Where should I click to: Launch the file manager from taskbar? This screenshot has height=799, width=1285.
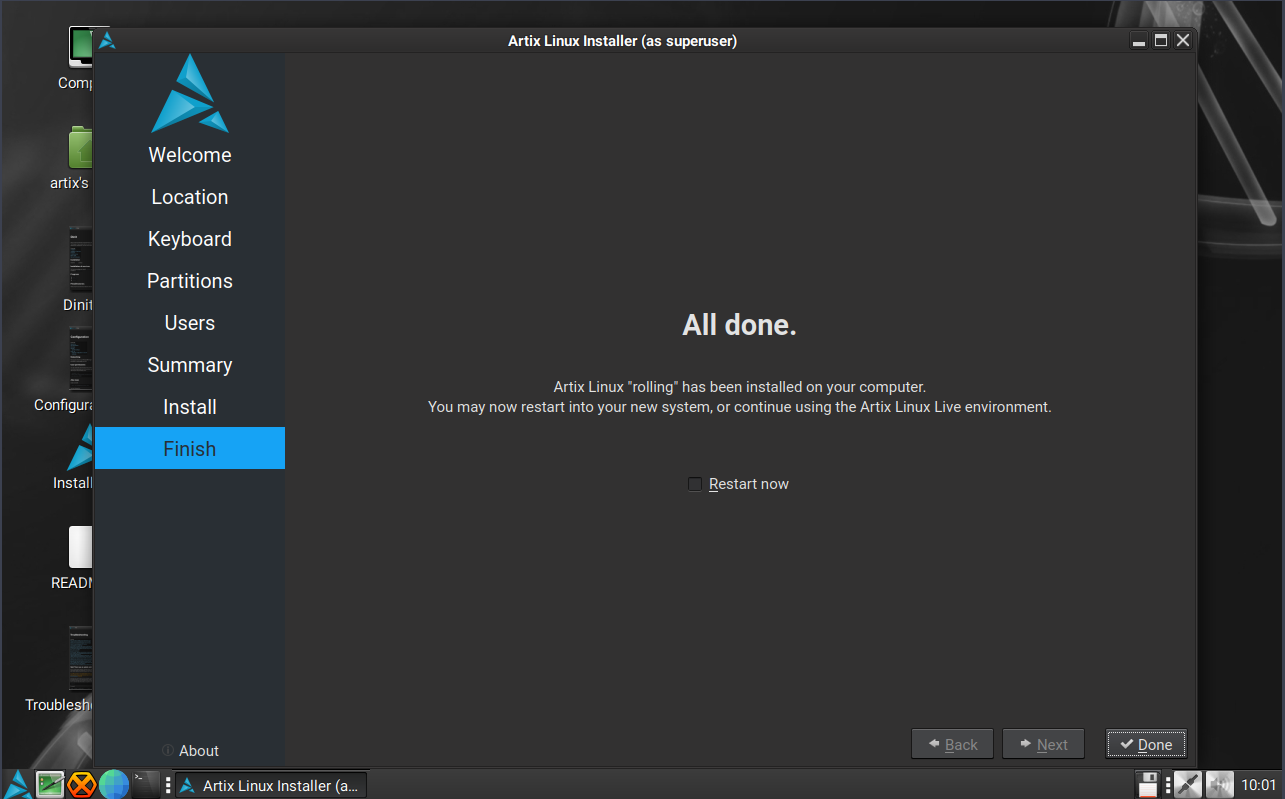[50, 785]
